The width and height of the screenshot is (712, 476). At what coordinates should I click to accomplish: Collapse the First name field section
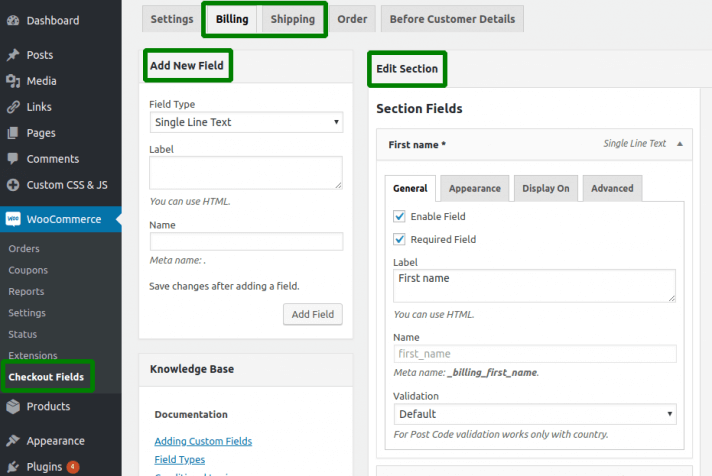680,144
